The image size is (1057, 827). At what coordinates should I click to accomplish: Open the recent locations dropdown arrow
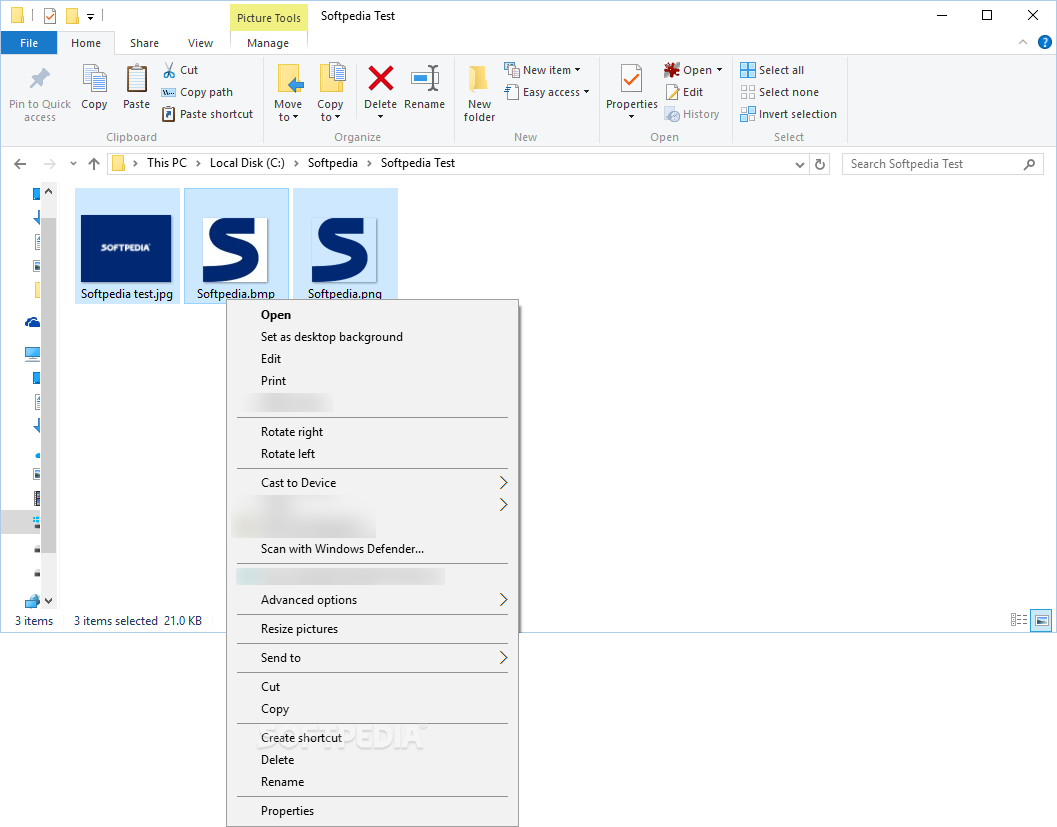73,164
